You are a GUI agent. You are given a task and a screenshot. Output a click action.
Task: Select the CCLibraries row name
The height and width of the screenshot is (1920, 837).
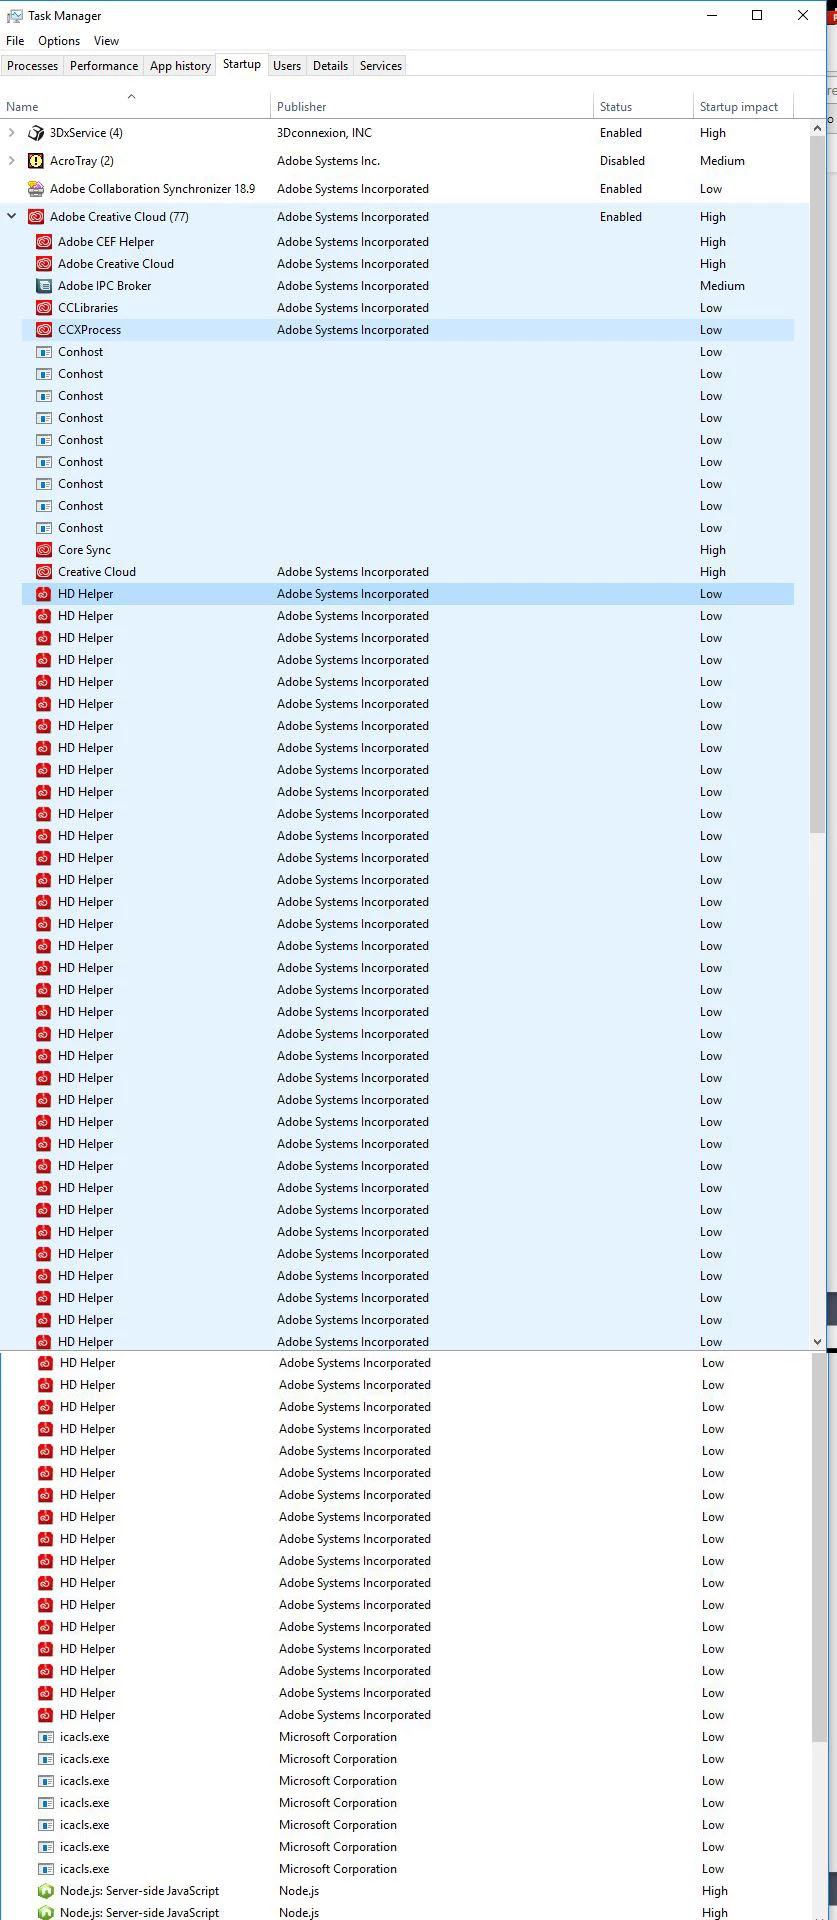88,308
